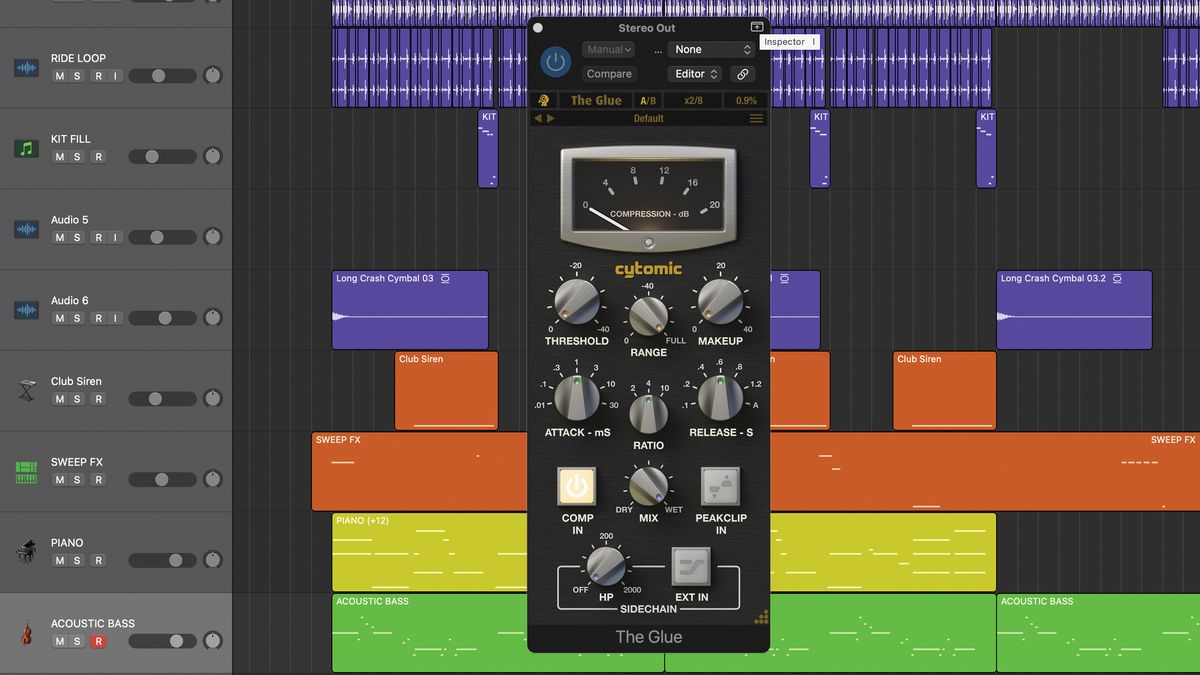
Task: Click the KIT FILL track music note icon
Action: coord(26,149)
